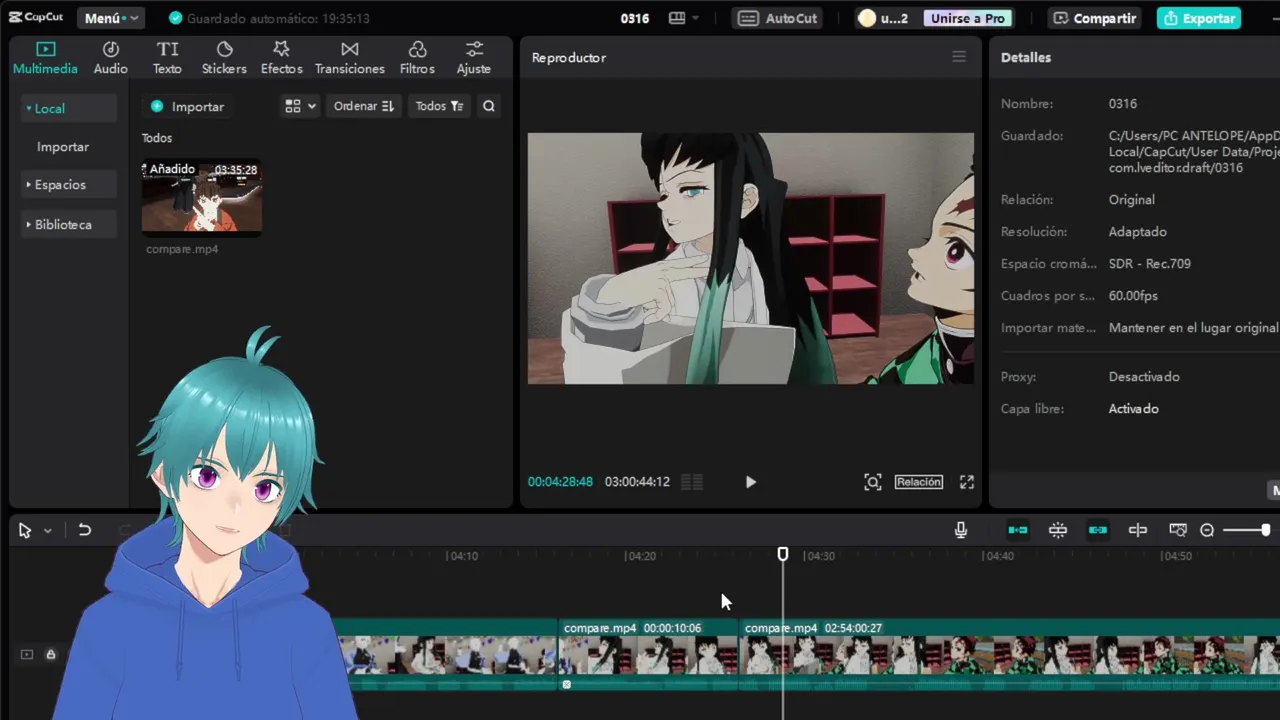Click Unirse a Pro
Viewport: 1280px width, 720px height.
(967, 18)
